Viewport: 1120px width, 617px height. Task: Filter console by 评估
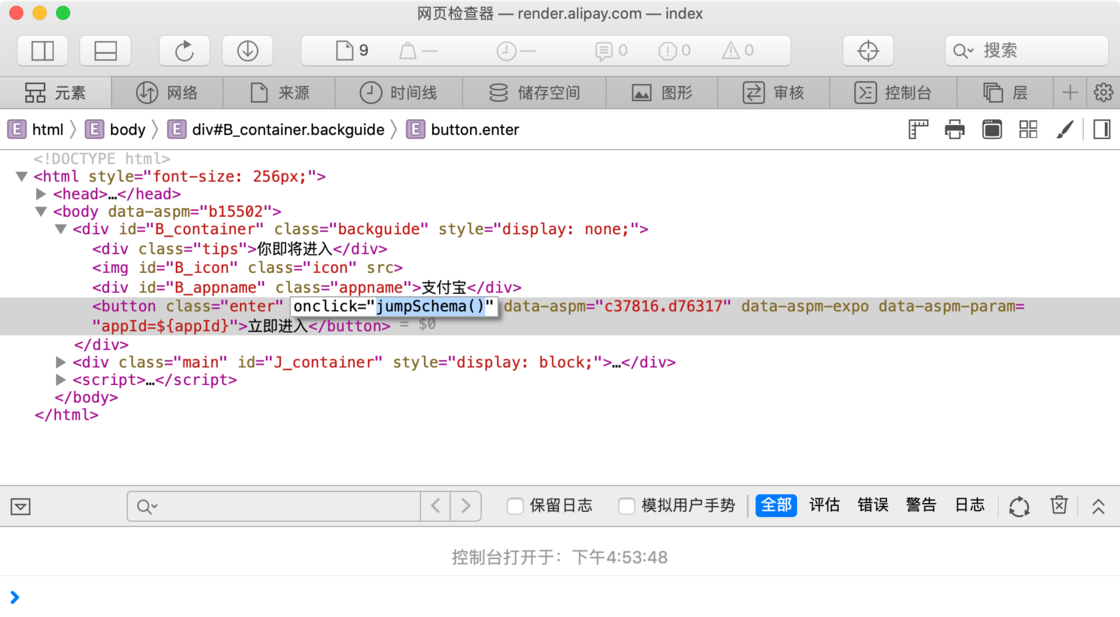pyautogui.click(x=824, y=506)
